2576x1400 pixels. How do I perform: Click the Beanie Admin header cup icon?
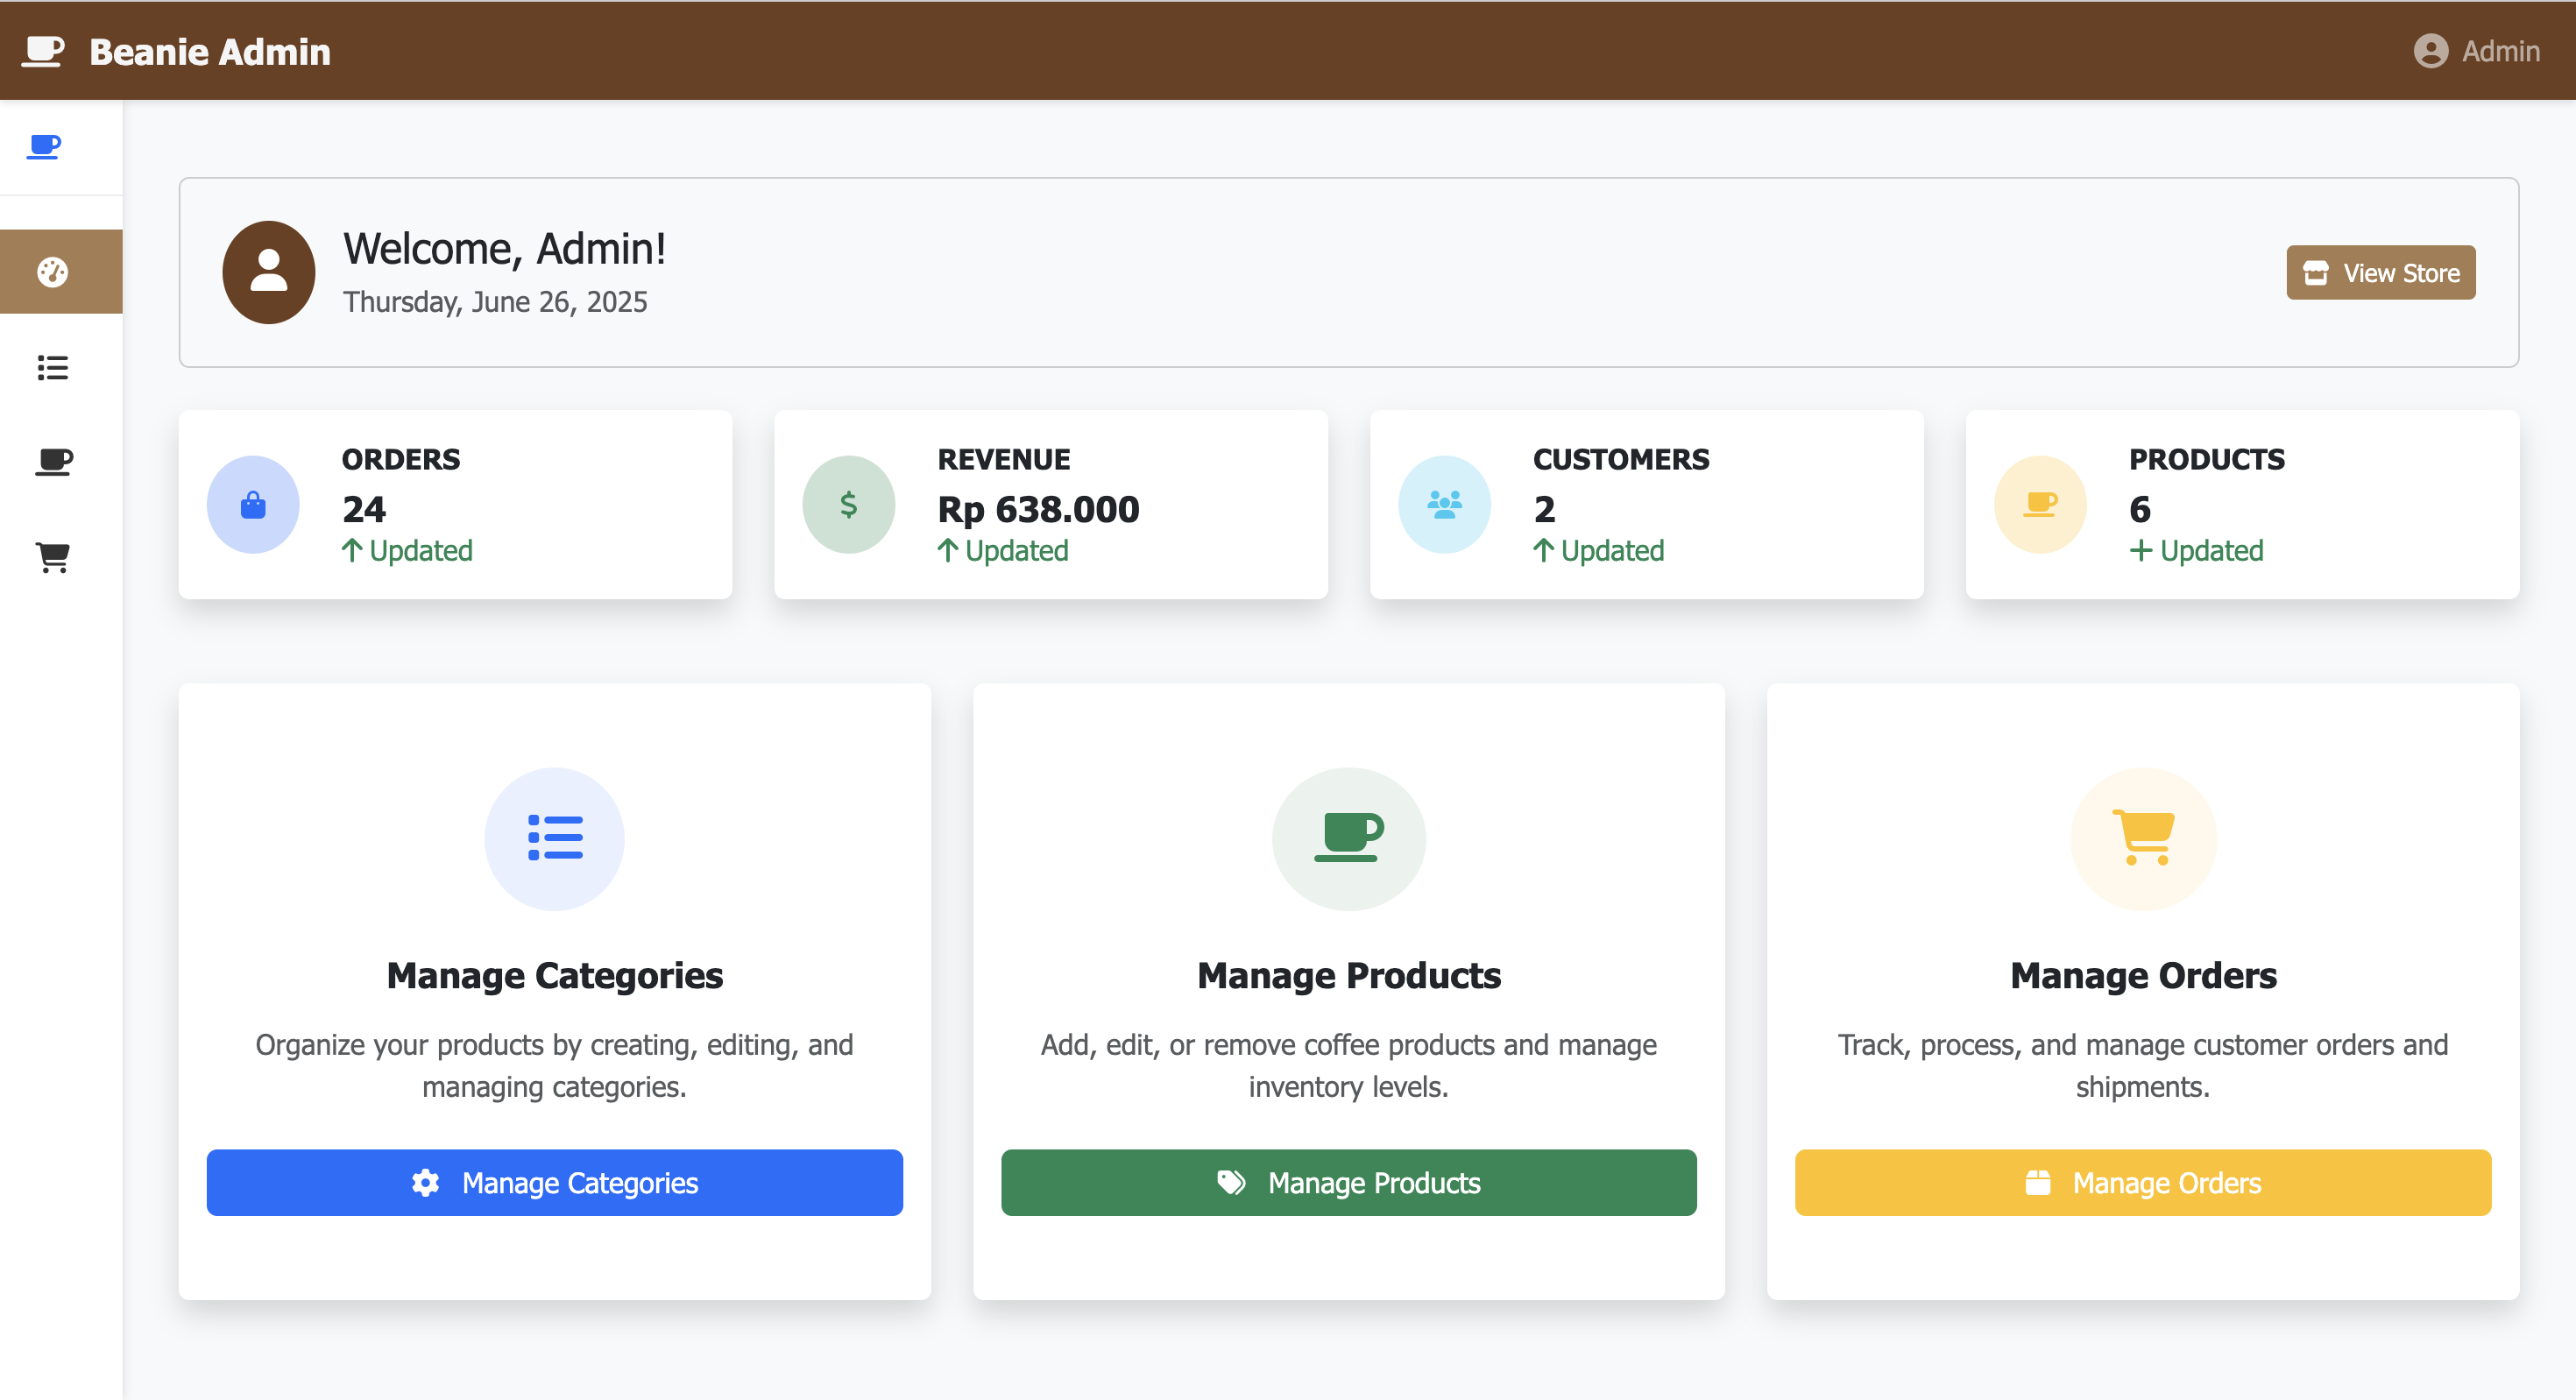pyautogui.click(x=43, y=51)
